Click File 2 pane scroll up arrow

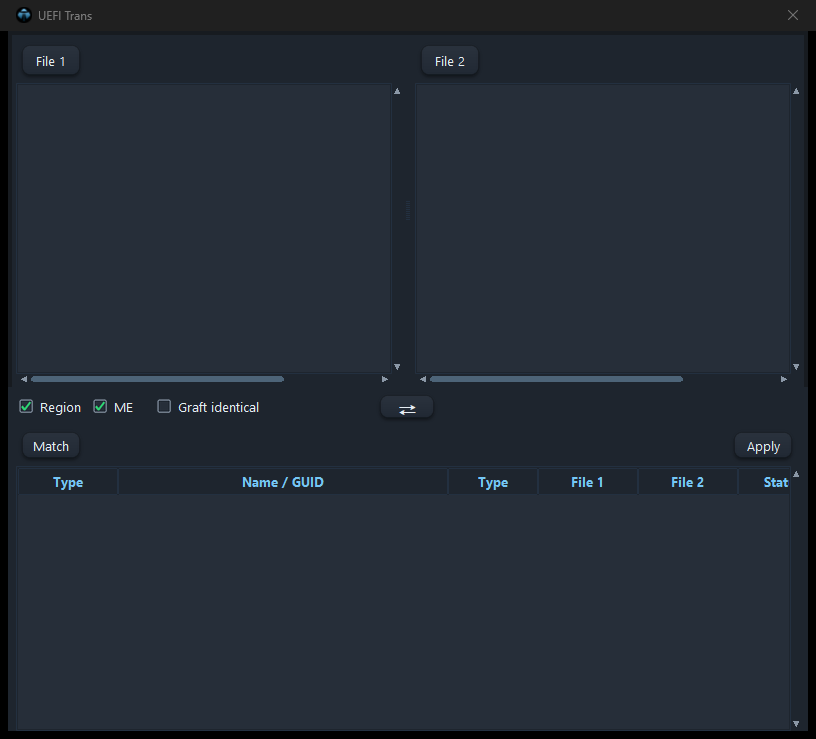[x=796, y=91]
